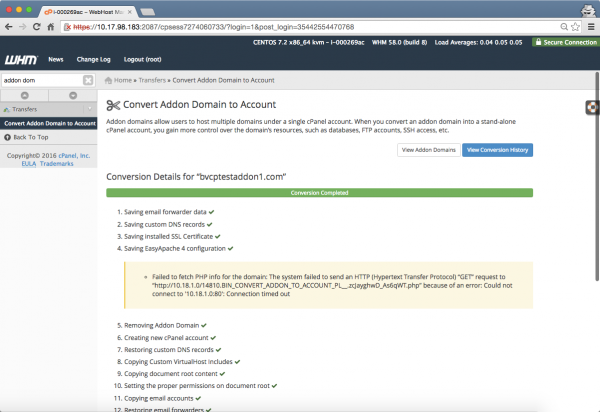Open the EULA link
Image resolution: width=600 pixels, height=412 pixels.
click(x=29, y=164)
